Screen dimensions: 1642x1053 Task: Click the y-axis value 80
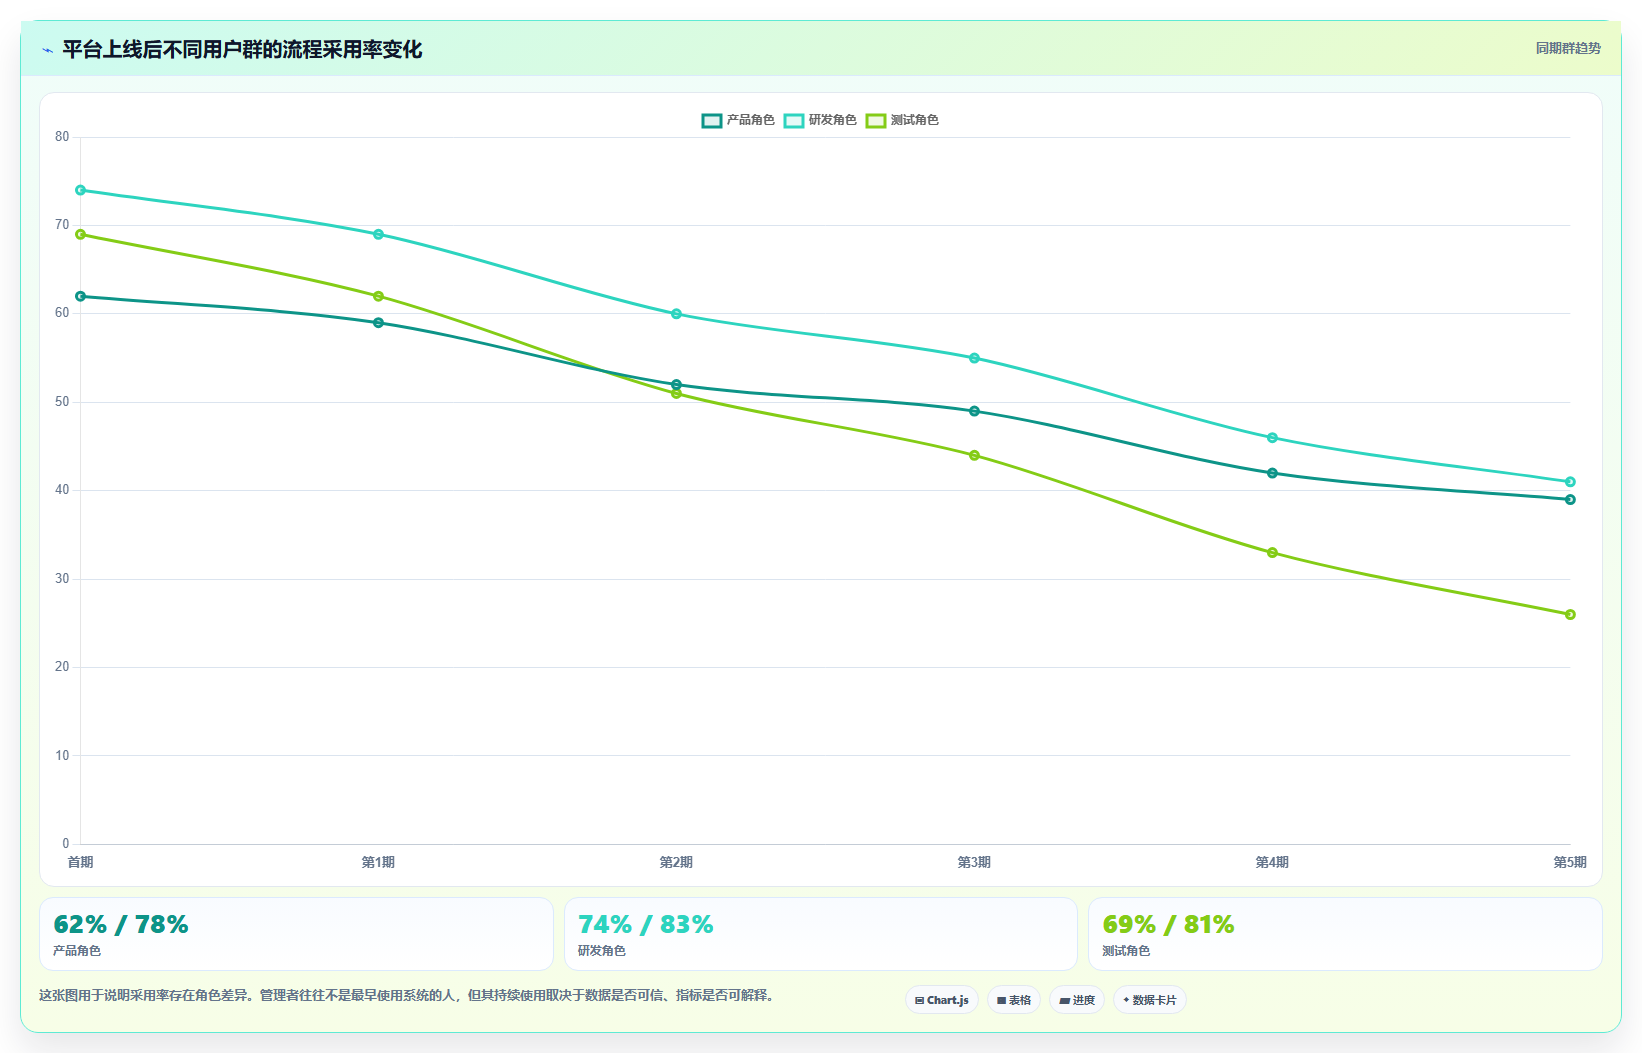tap(63, 137)
